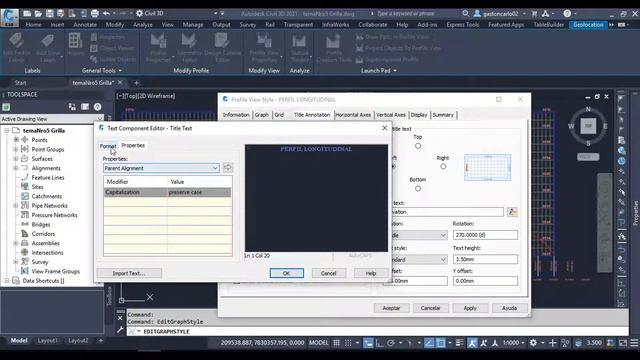This screenshot has width=640, height=360.
Task: Select the Top title position radio button
Action: pos(418,146)
